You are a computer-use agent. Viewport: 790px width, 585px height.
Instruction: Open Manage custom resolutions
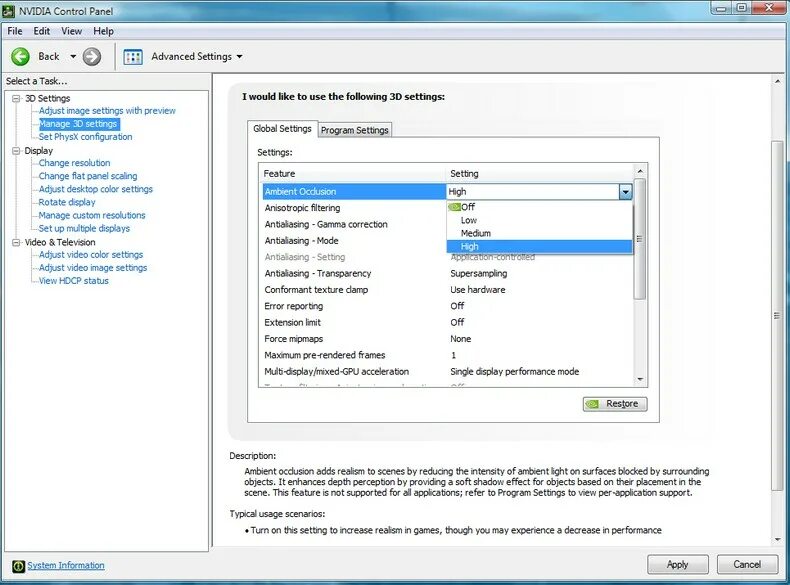click(x=92, y=215)
